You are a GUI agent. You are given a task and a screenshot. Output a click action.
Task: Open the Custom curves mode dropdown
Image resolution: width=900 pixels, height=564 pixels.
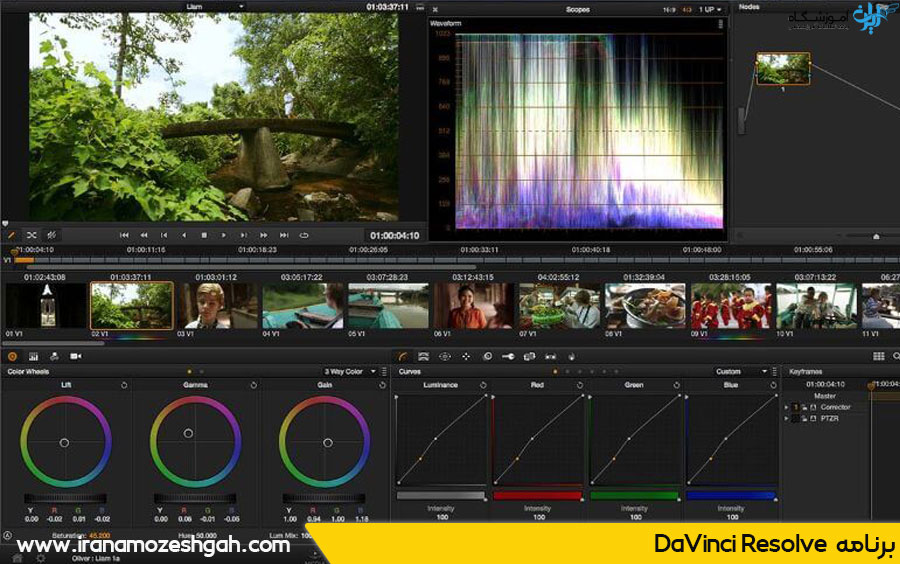tap(741, 372)
